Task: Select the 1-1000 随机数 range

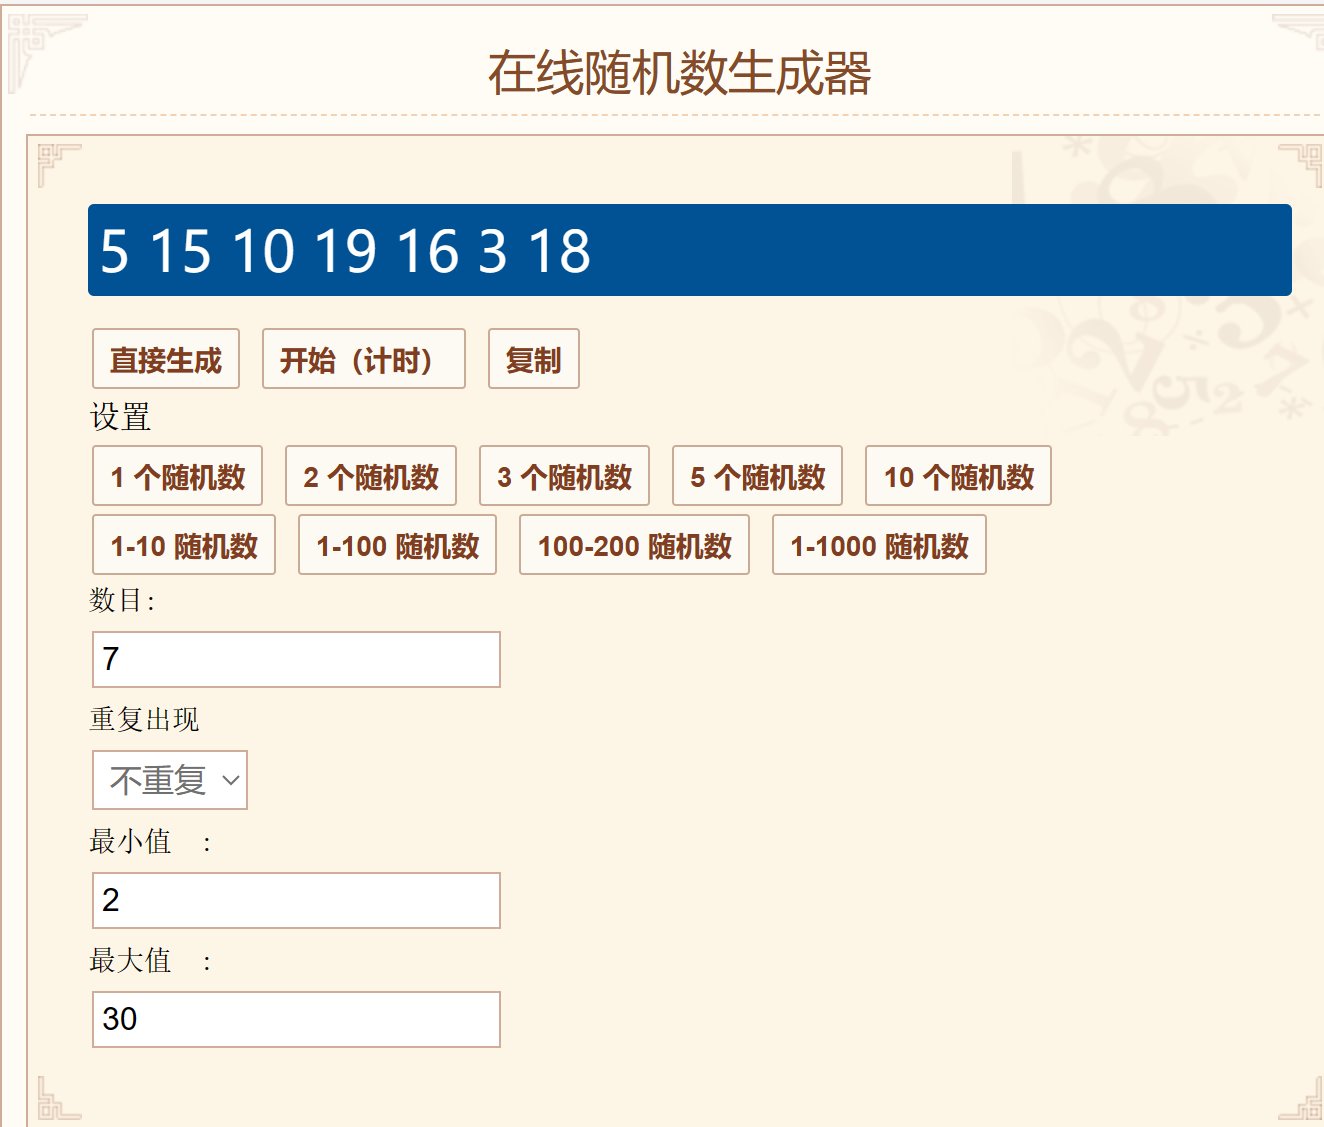Action: tap(880, 545)
